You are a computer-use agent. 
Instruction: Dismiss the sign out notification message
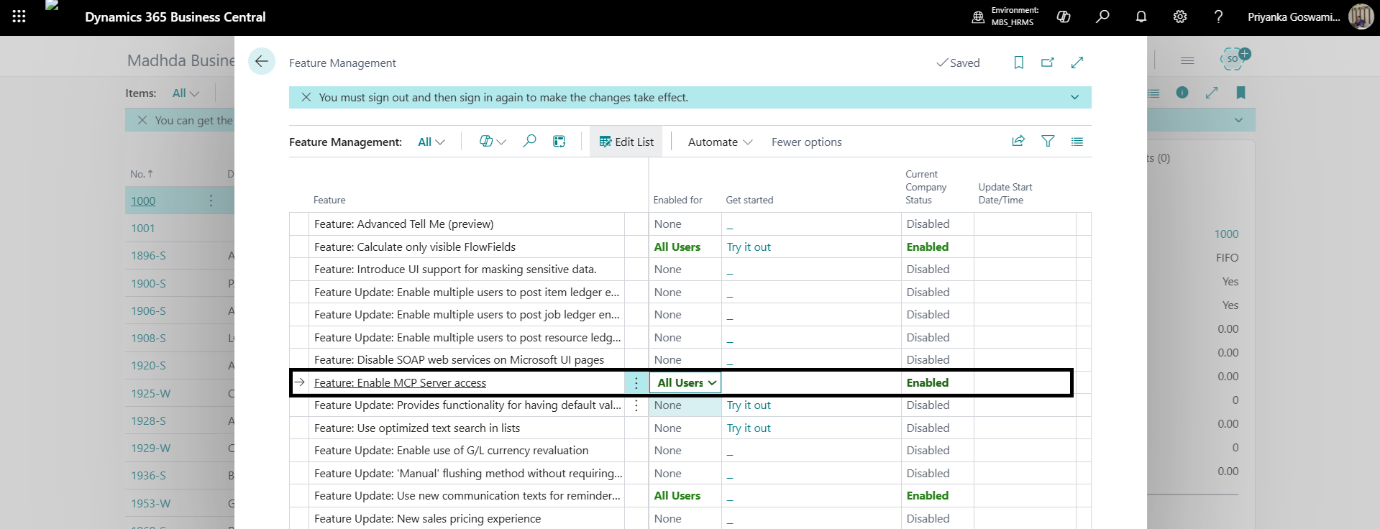[306, 98]
